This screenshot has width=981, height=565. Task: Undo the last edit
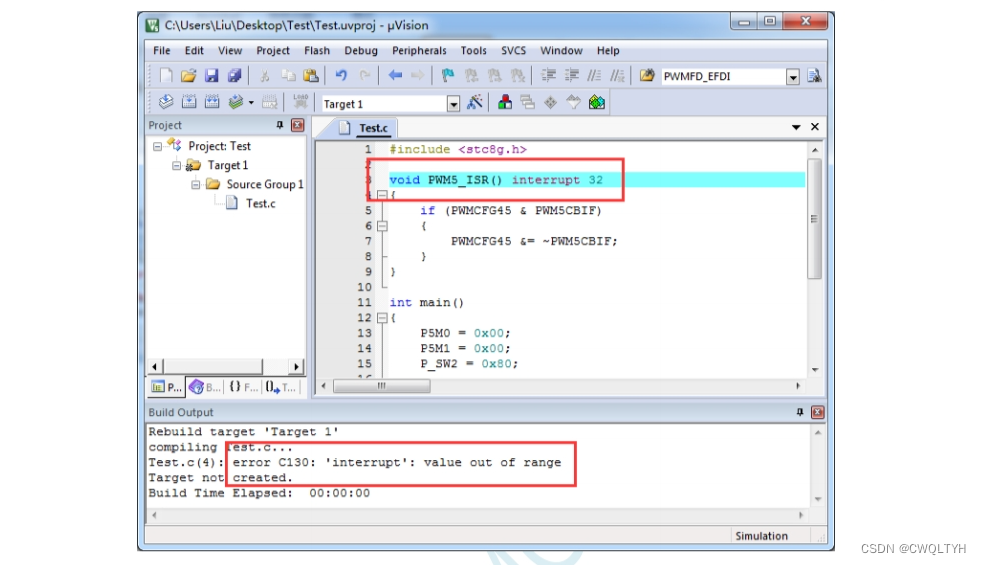coord(341,76)
